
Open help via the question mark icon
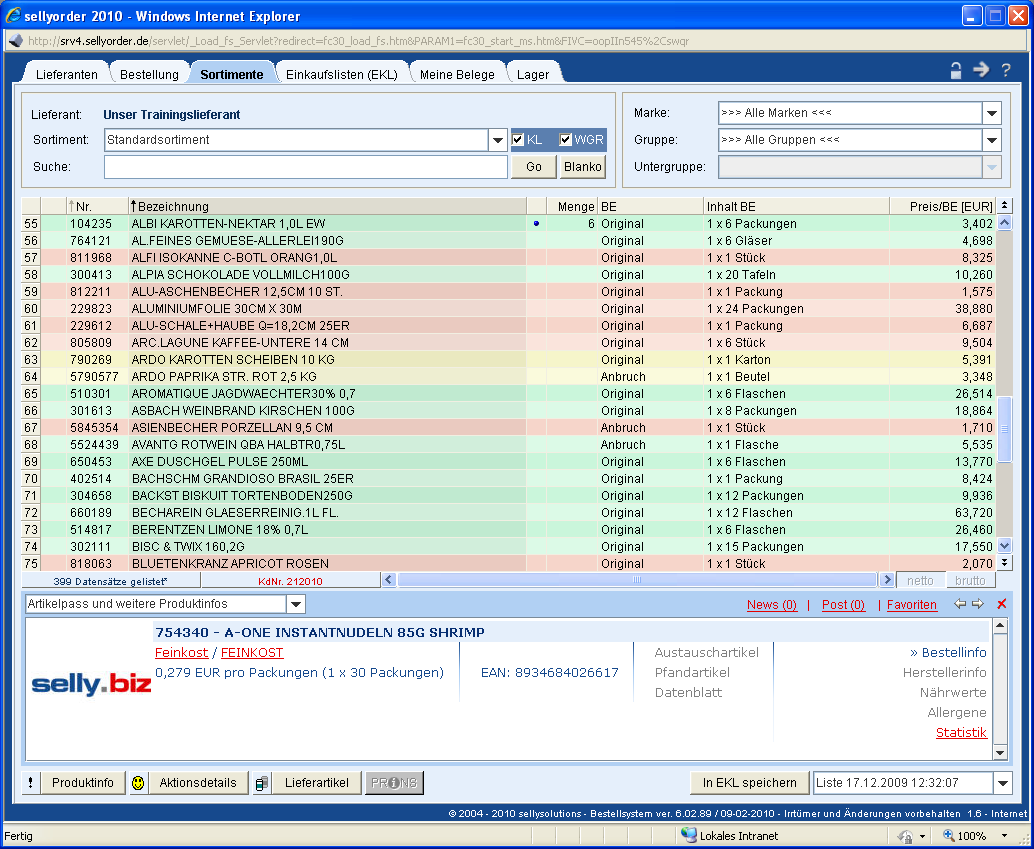point(1005,70)
